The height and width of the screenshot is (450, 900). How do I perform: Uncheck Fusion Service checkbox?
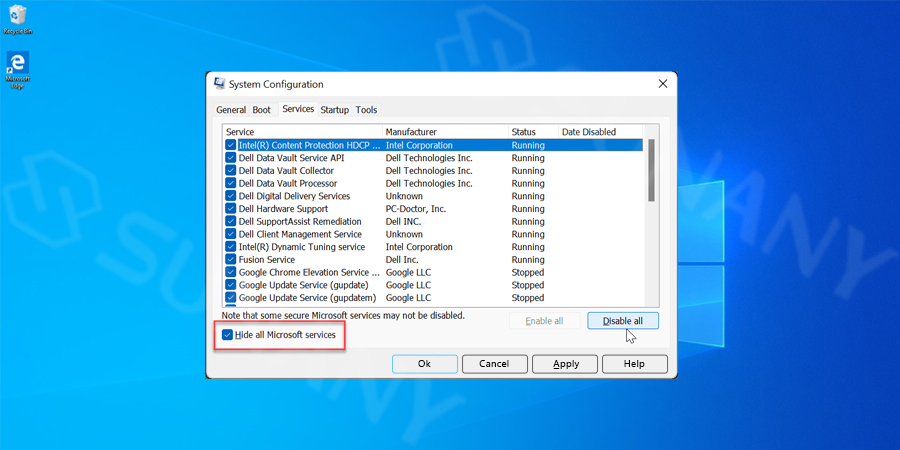231,259
